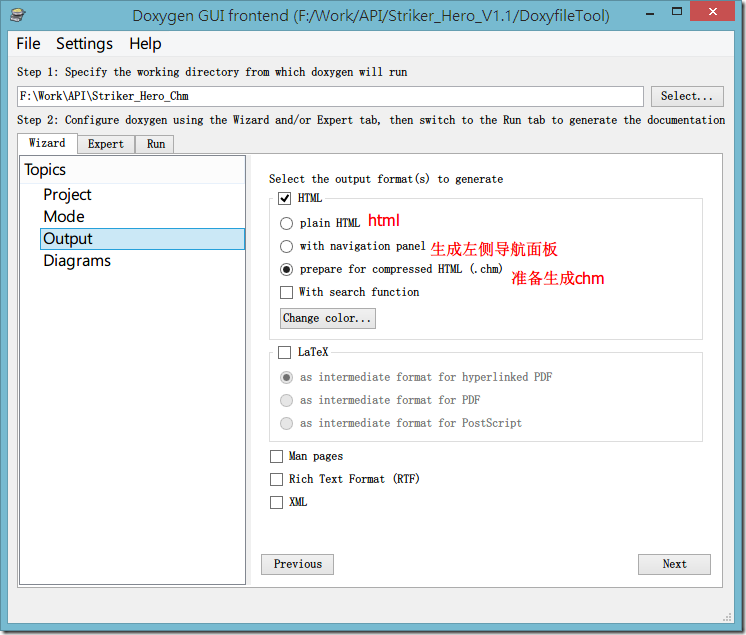746x635 pixels.
Task: Open the Help menu
Action: pyautogui.click(x=145, y=44)
